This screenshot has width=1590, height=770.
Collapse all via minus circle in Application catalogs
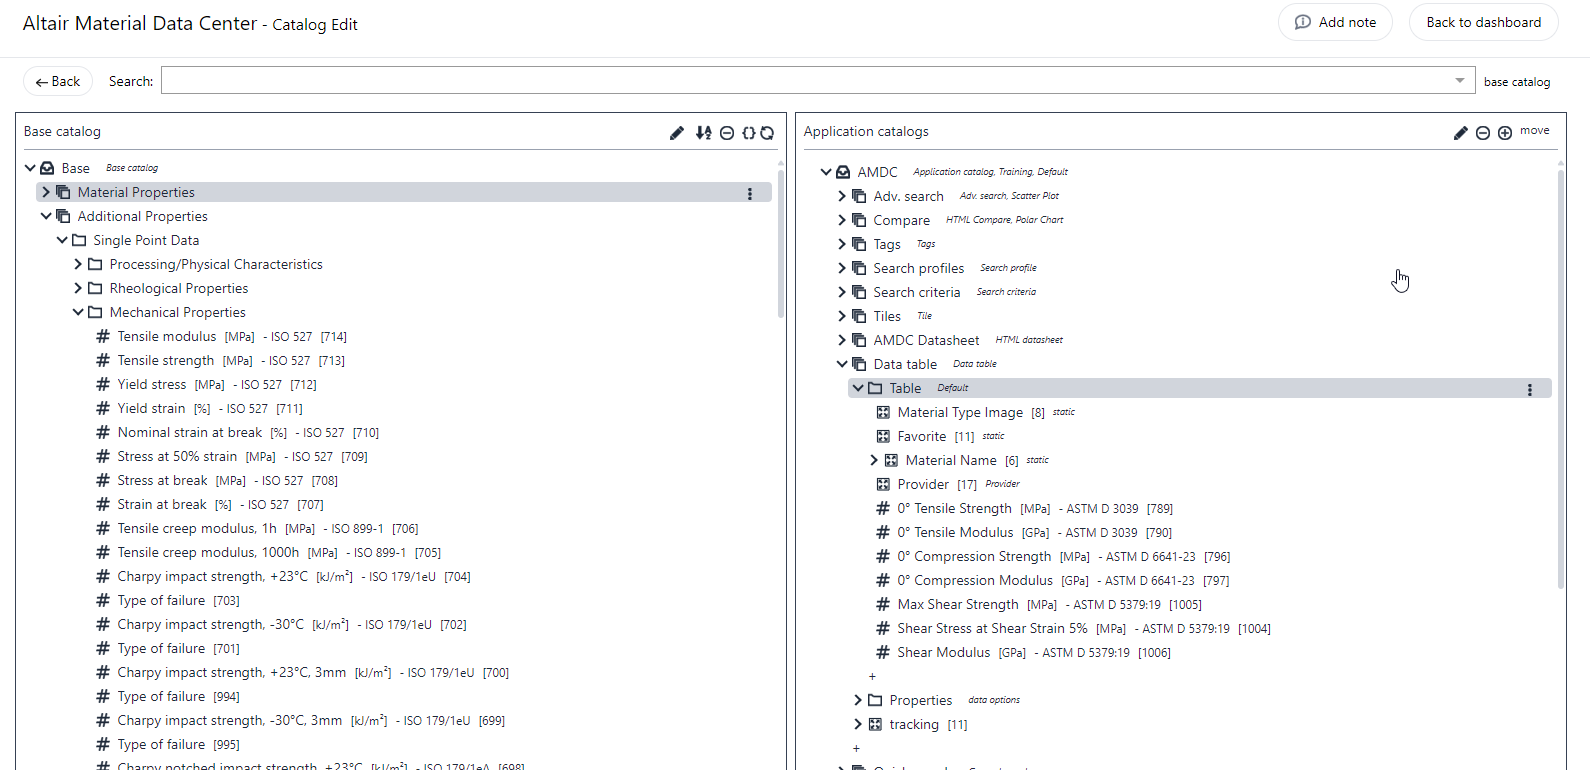coord(1483,133)
